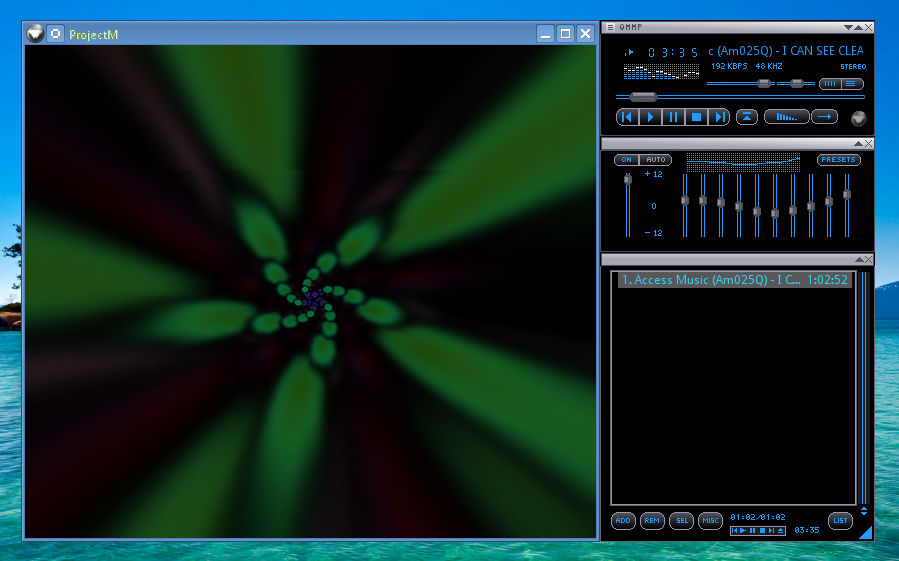Click the spectrum analyzer visualization in QMMP

(x=661, y=72)
